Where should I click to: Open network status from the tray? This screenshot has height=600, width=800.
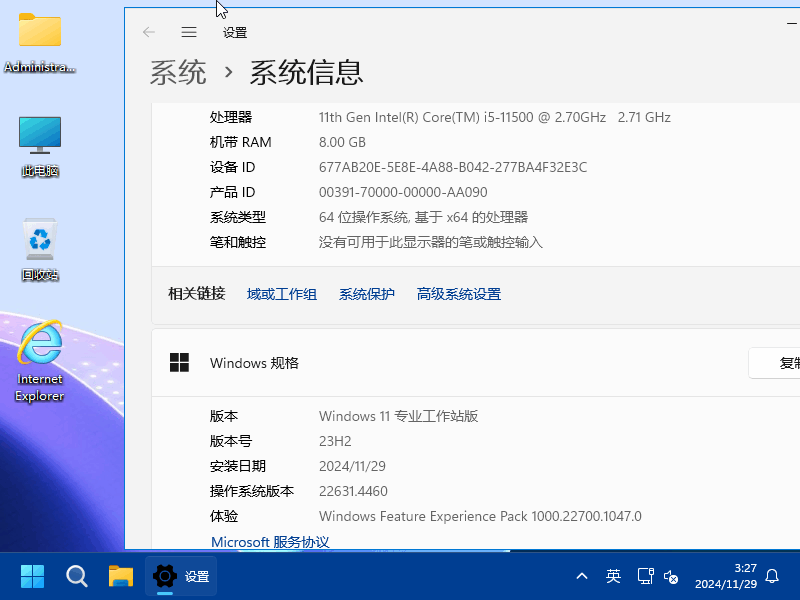pos(646,577)
